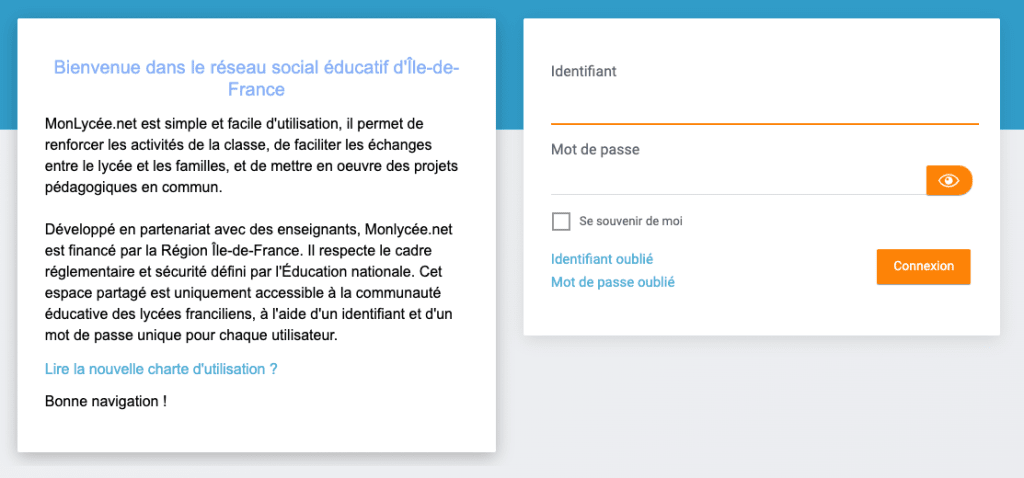
Task: Open Lire la nouvelle charte d'utilisation link
Action: (161, 369)
